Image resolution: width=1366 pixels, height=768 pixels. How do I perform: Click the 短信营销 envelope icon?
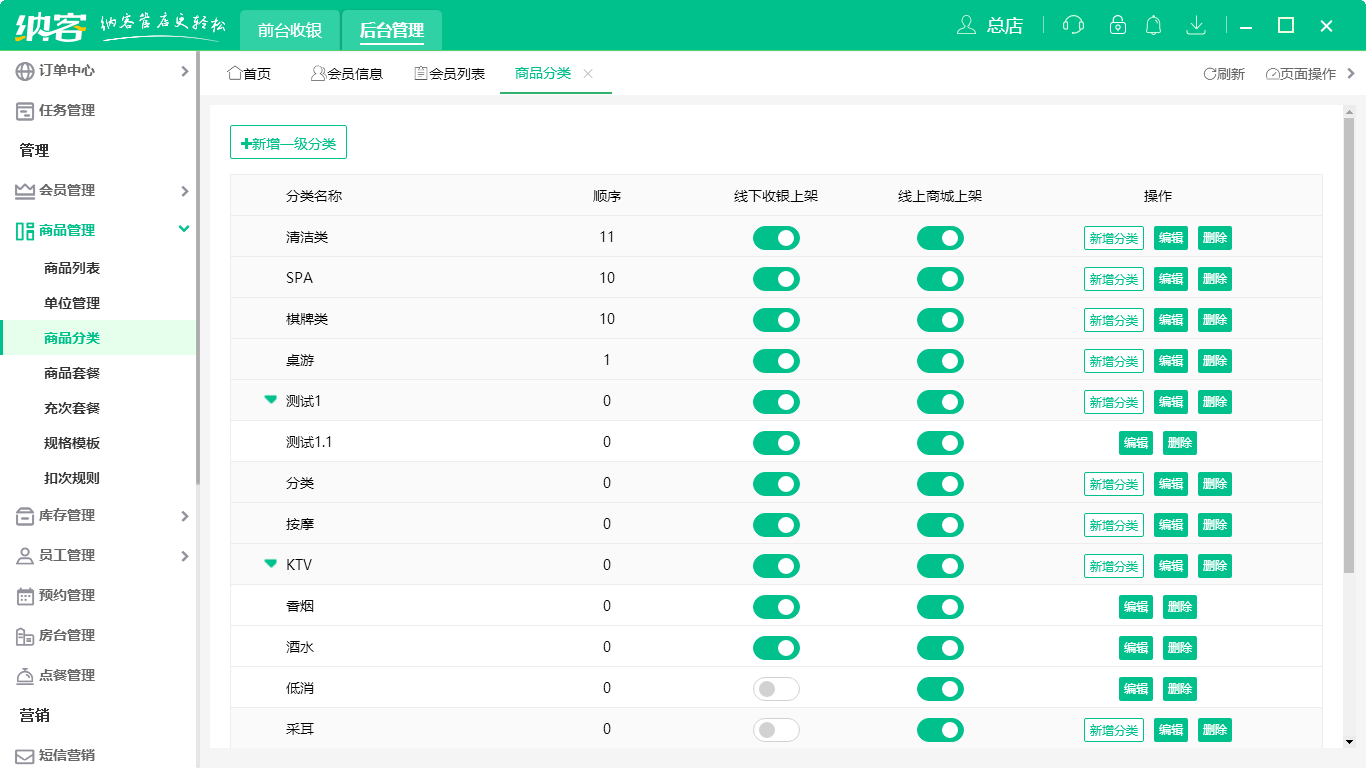pyautogui.click(x=25, y=756)
